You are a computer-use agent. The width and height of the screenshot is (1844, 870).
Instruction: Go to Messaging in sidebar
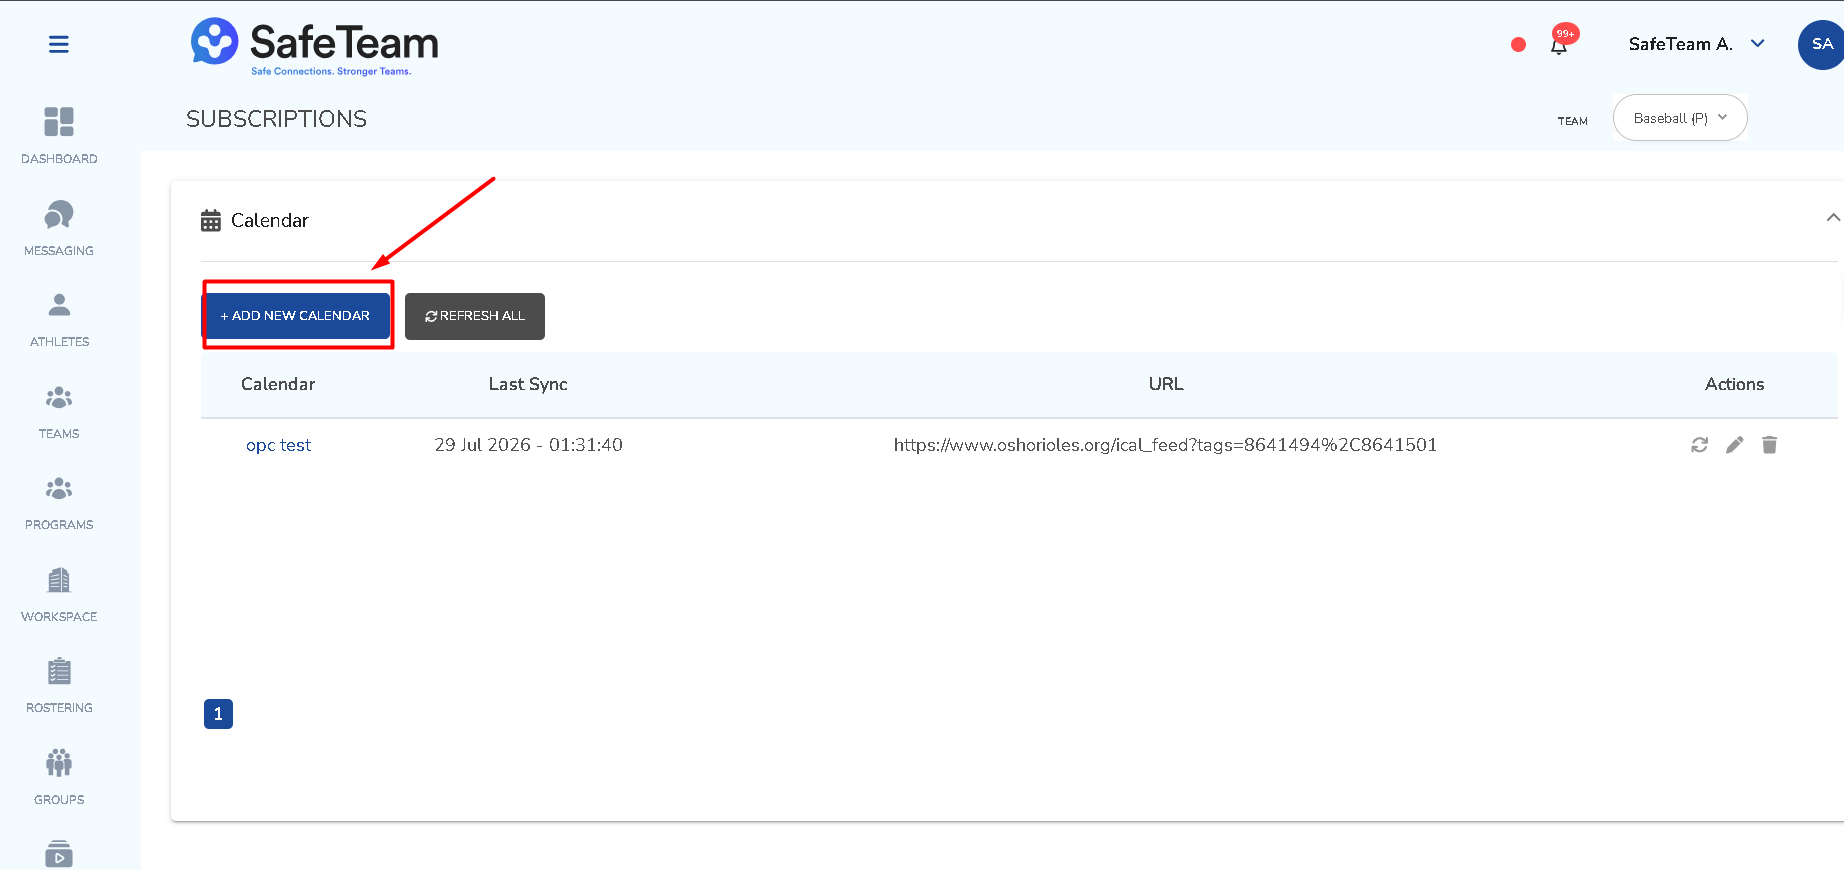pyautogui.click(x=59, y=228)
